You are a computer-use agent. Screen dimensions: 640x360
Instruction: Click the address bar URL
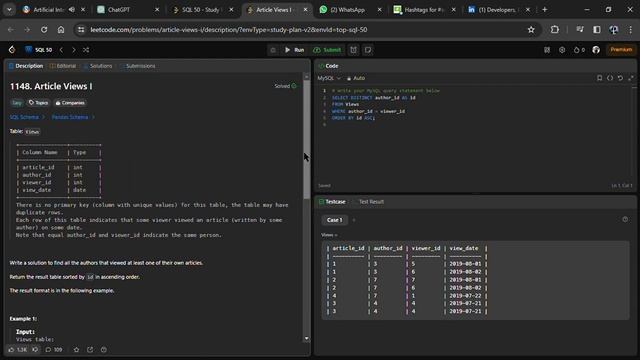click(229, 30)
